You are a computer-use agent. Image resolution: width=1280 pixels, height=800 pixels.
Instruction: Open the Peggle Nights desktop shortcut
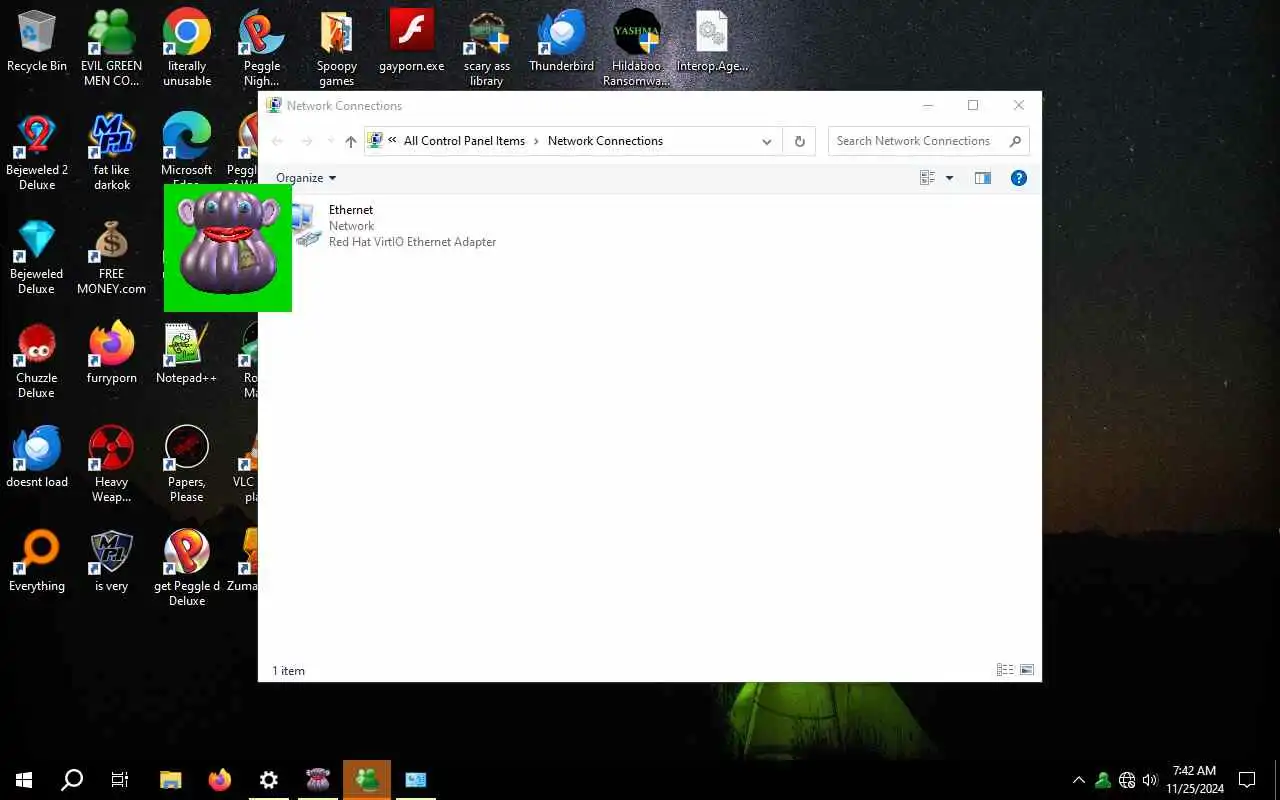click(262, 48)
